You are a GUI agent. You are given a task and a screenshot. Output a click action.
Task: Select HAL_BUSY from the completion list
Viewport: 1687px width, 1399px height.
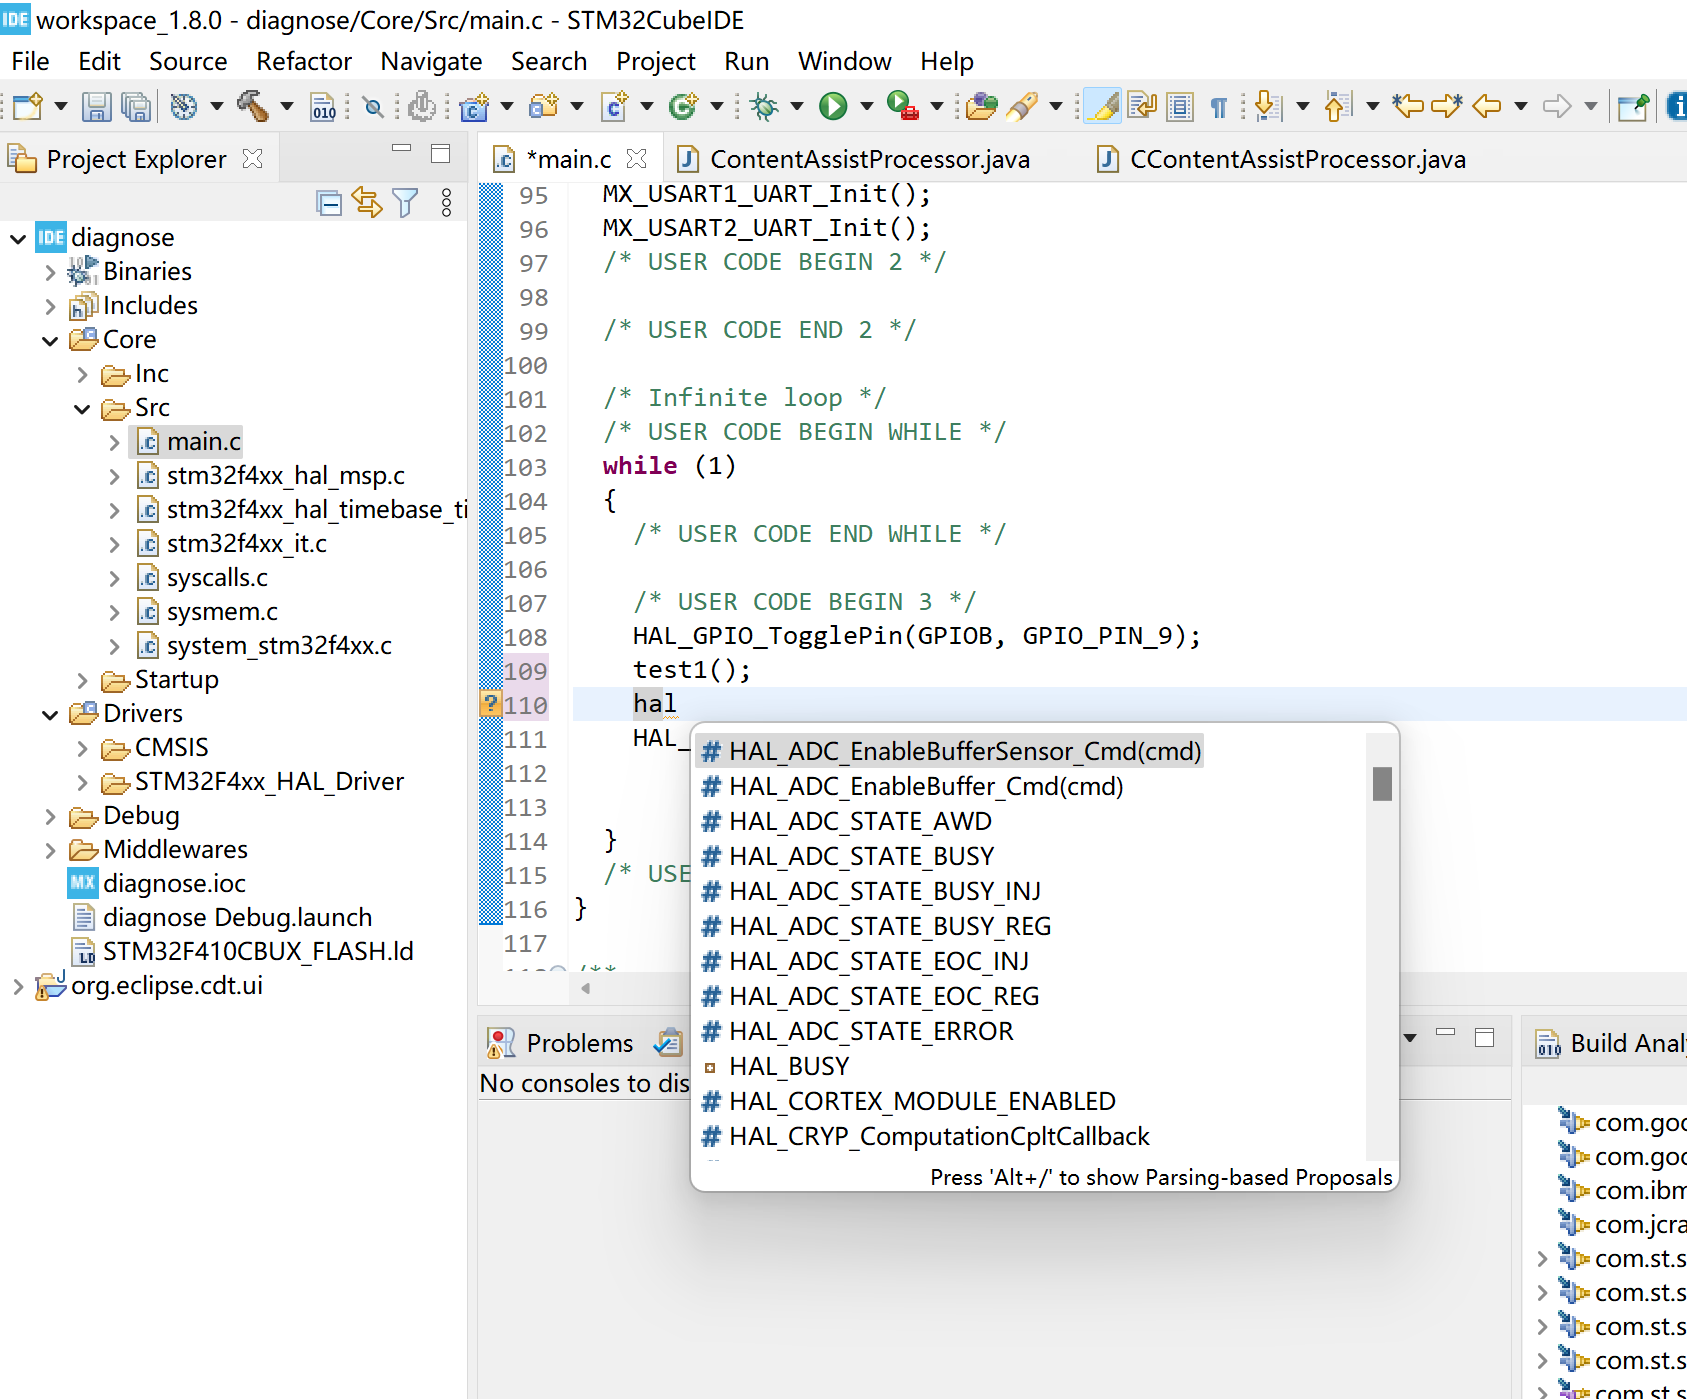tap(789, 1066)
